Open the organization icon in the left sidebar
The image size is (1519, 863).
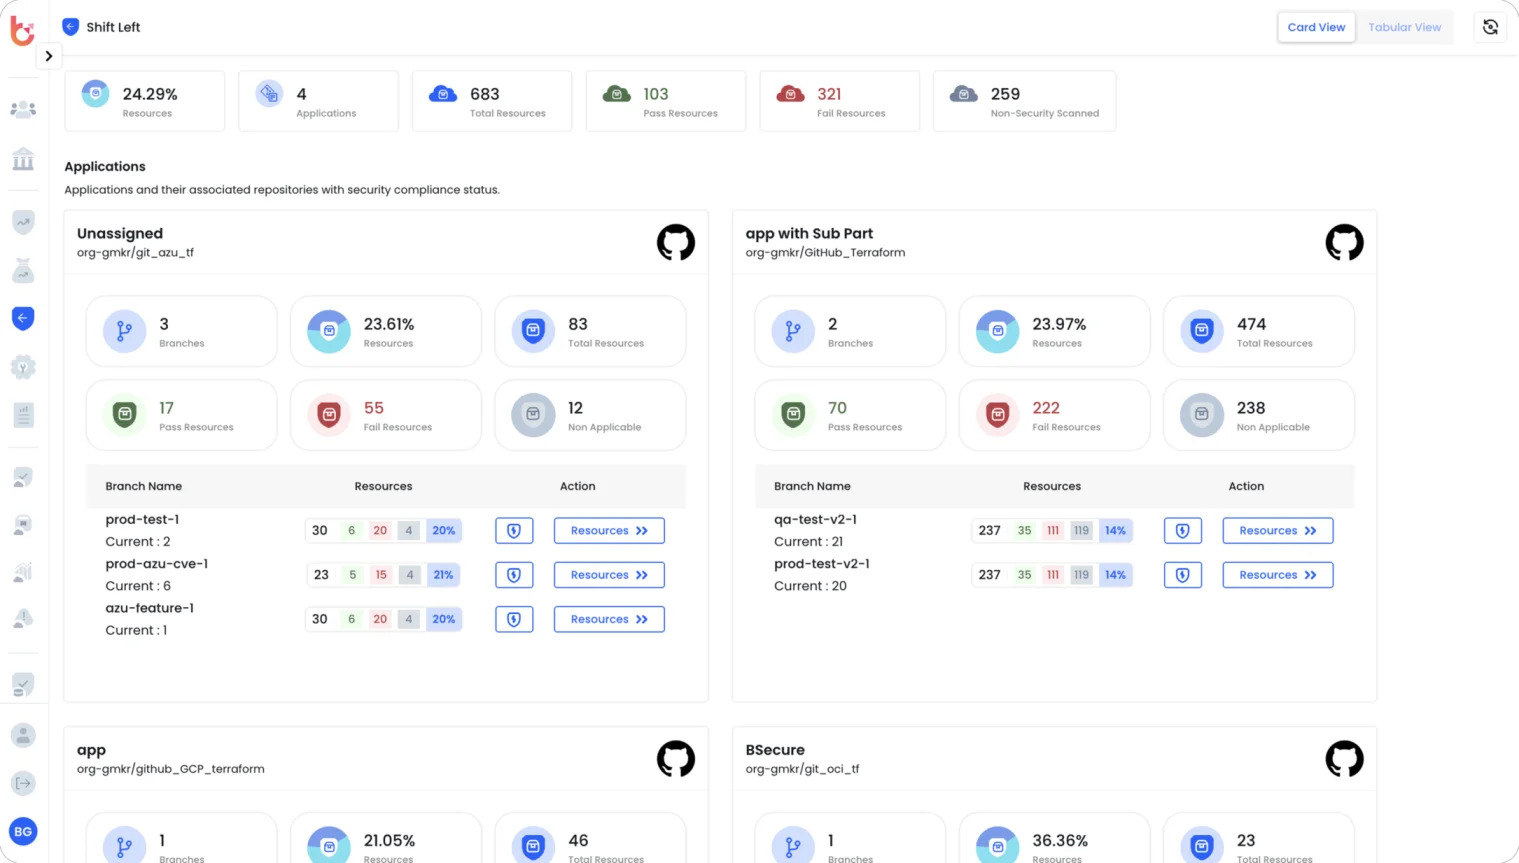[22, 160]
